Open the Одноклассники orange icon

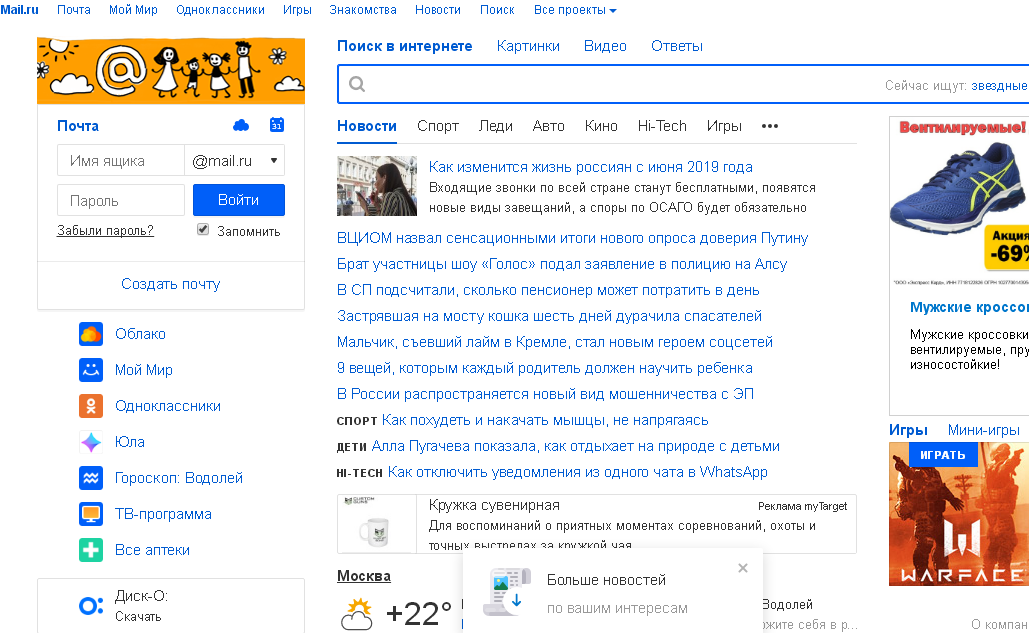point(91,406)
